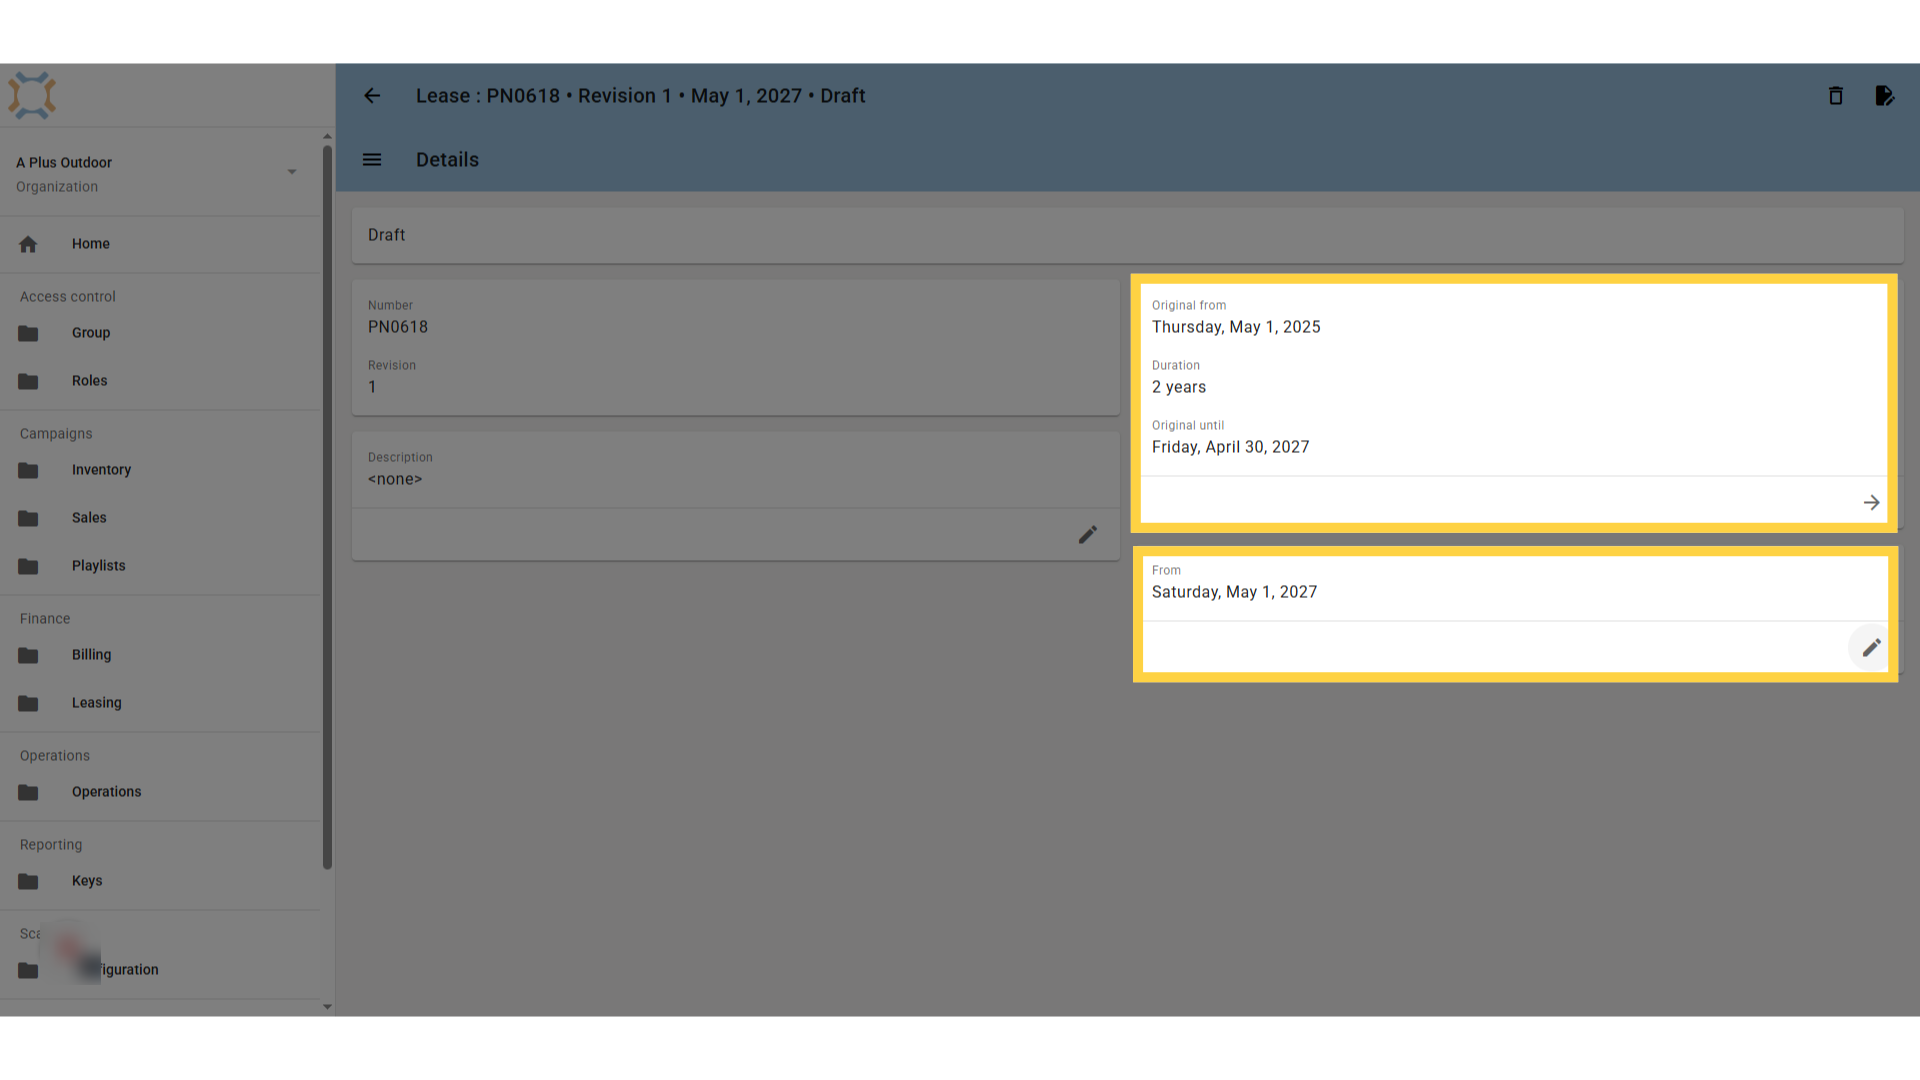The height and width of the screenshot is (1080, 1920).
Task: Open Billing under Finance
Action: [x=160, y=655]
